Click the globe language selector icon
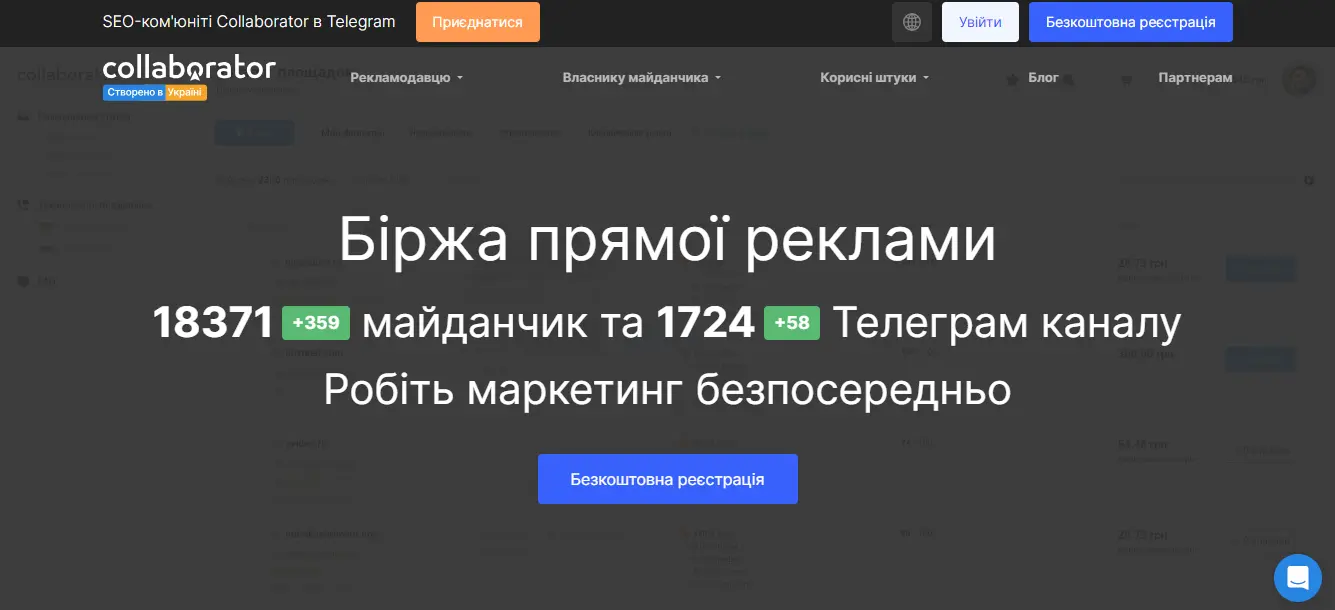 911,22
